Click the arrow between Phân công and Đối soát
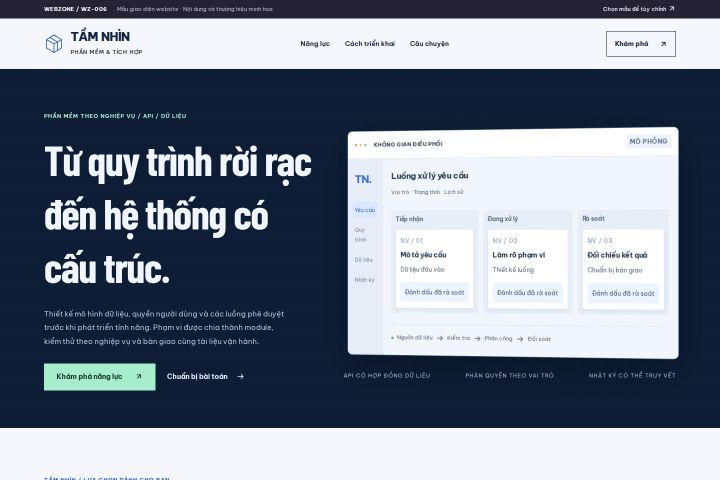This screenshot has height=480, width=720. coord(520,339)
